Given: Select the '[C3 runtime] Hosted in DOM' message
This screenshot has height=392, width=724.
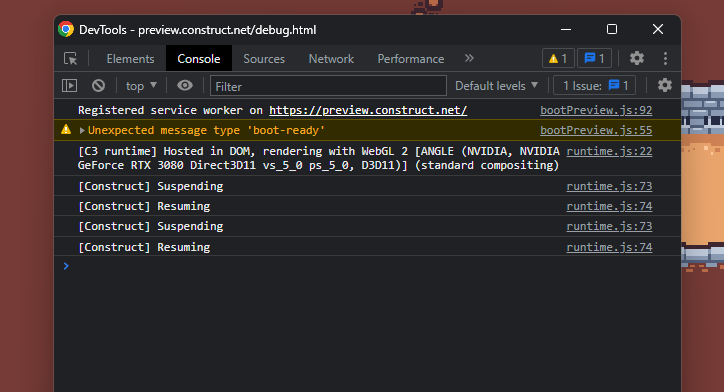Looking at the screenshot, I should pyautogui.click(x=319, y=158).
